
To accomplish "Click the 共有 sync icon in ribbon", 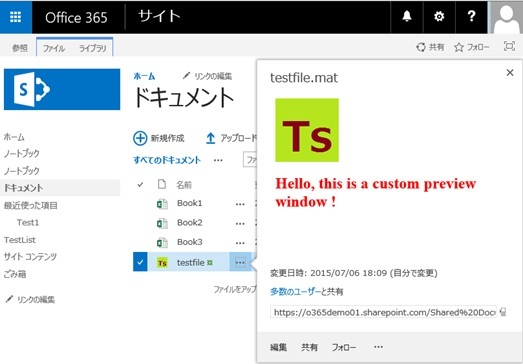I will pyautogui.click(x=421, y=47).
